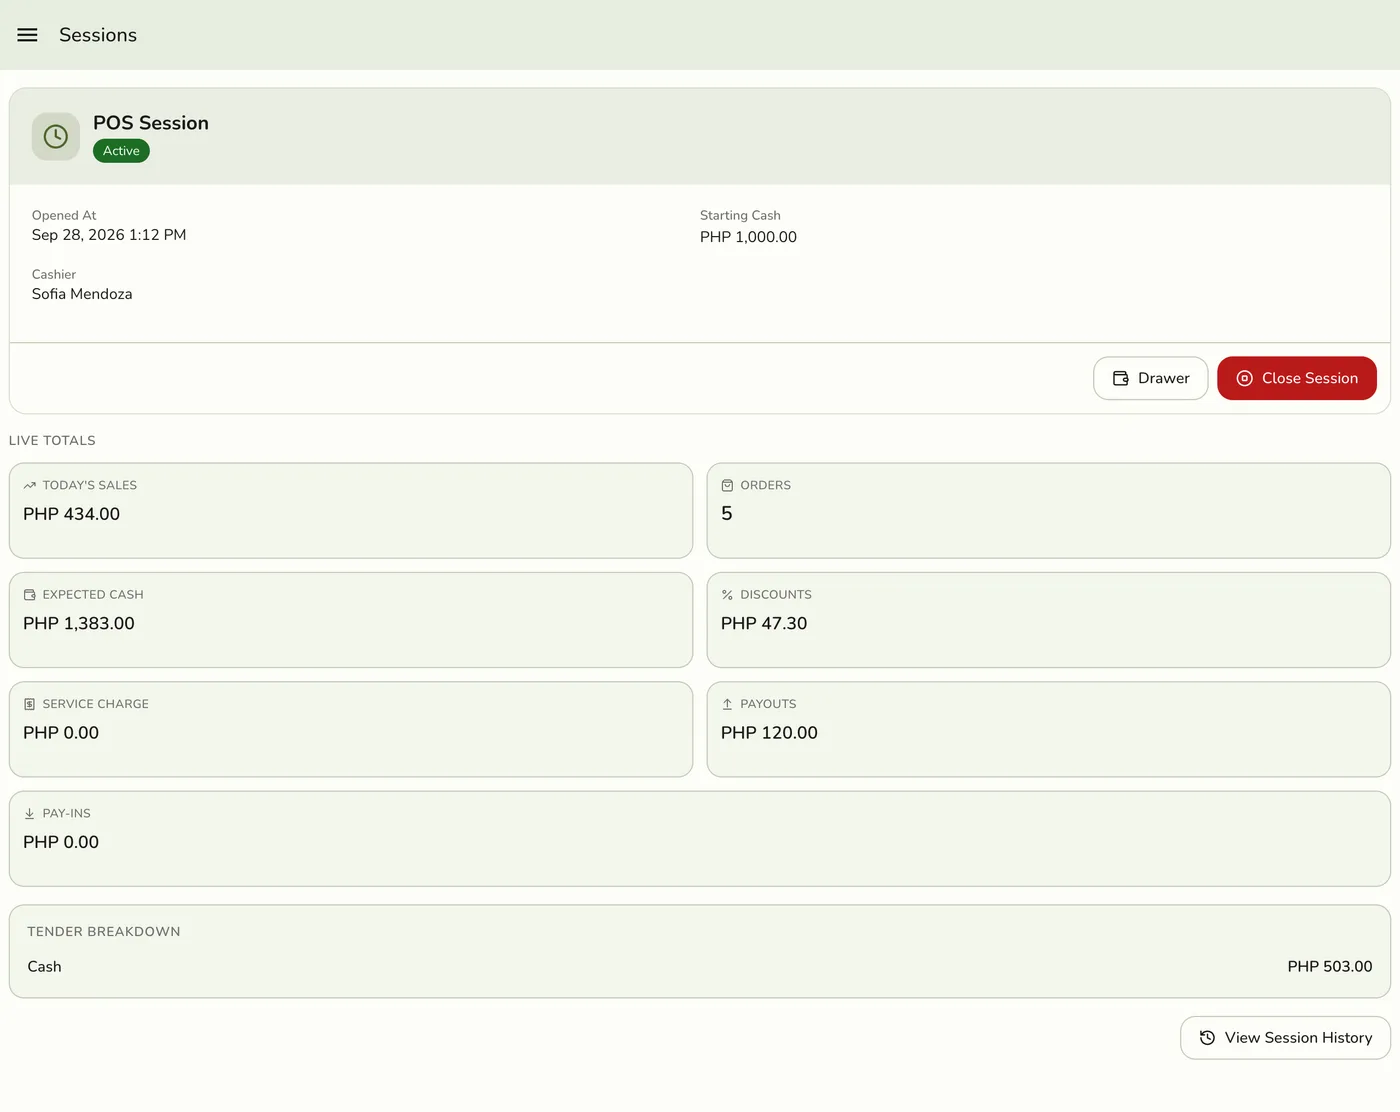
Task: Click the Service Charge receipt icon
Action: tap(29, 704)
